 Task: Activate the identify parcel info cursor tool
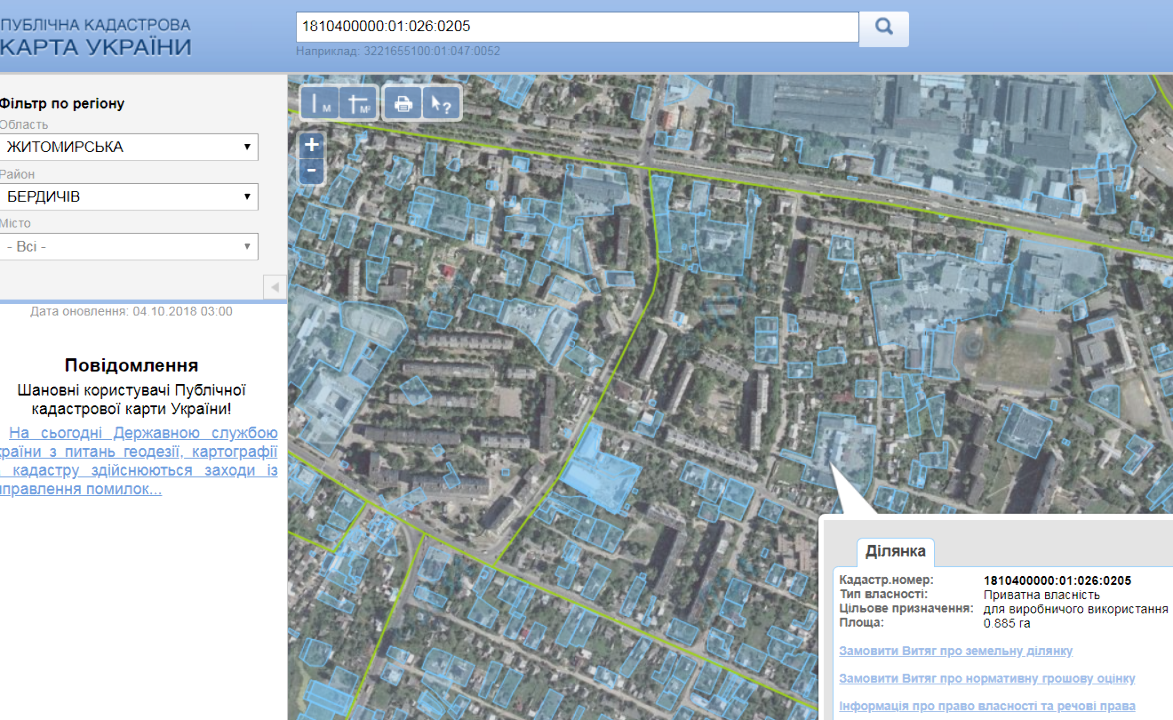[440, 103]
